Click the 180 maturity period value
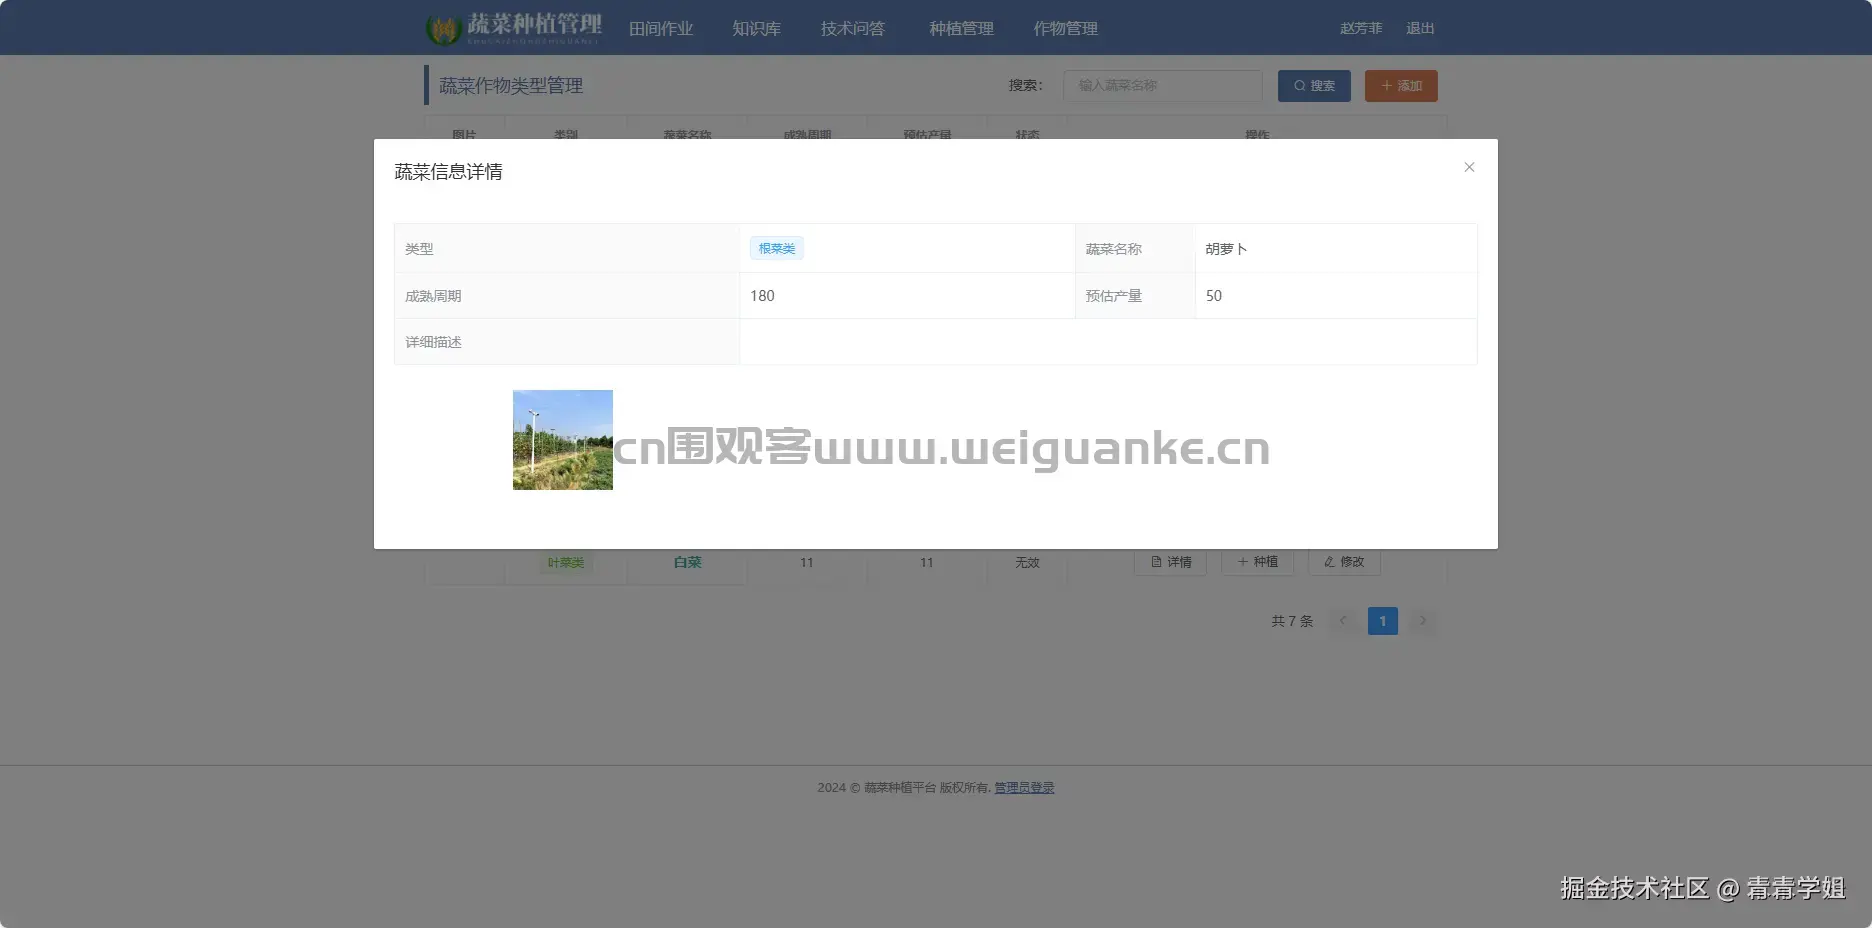The height and width of the screenshot is (928, 1872). pos(762,296)
